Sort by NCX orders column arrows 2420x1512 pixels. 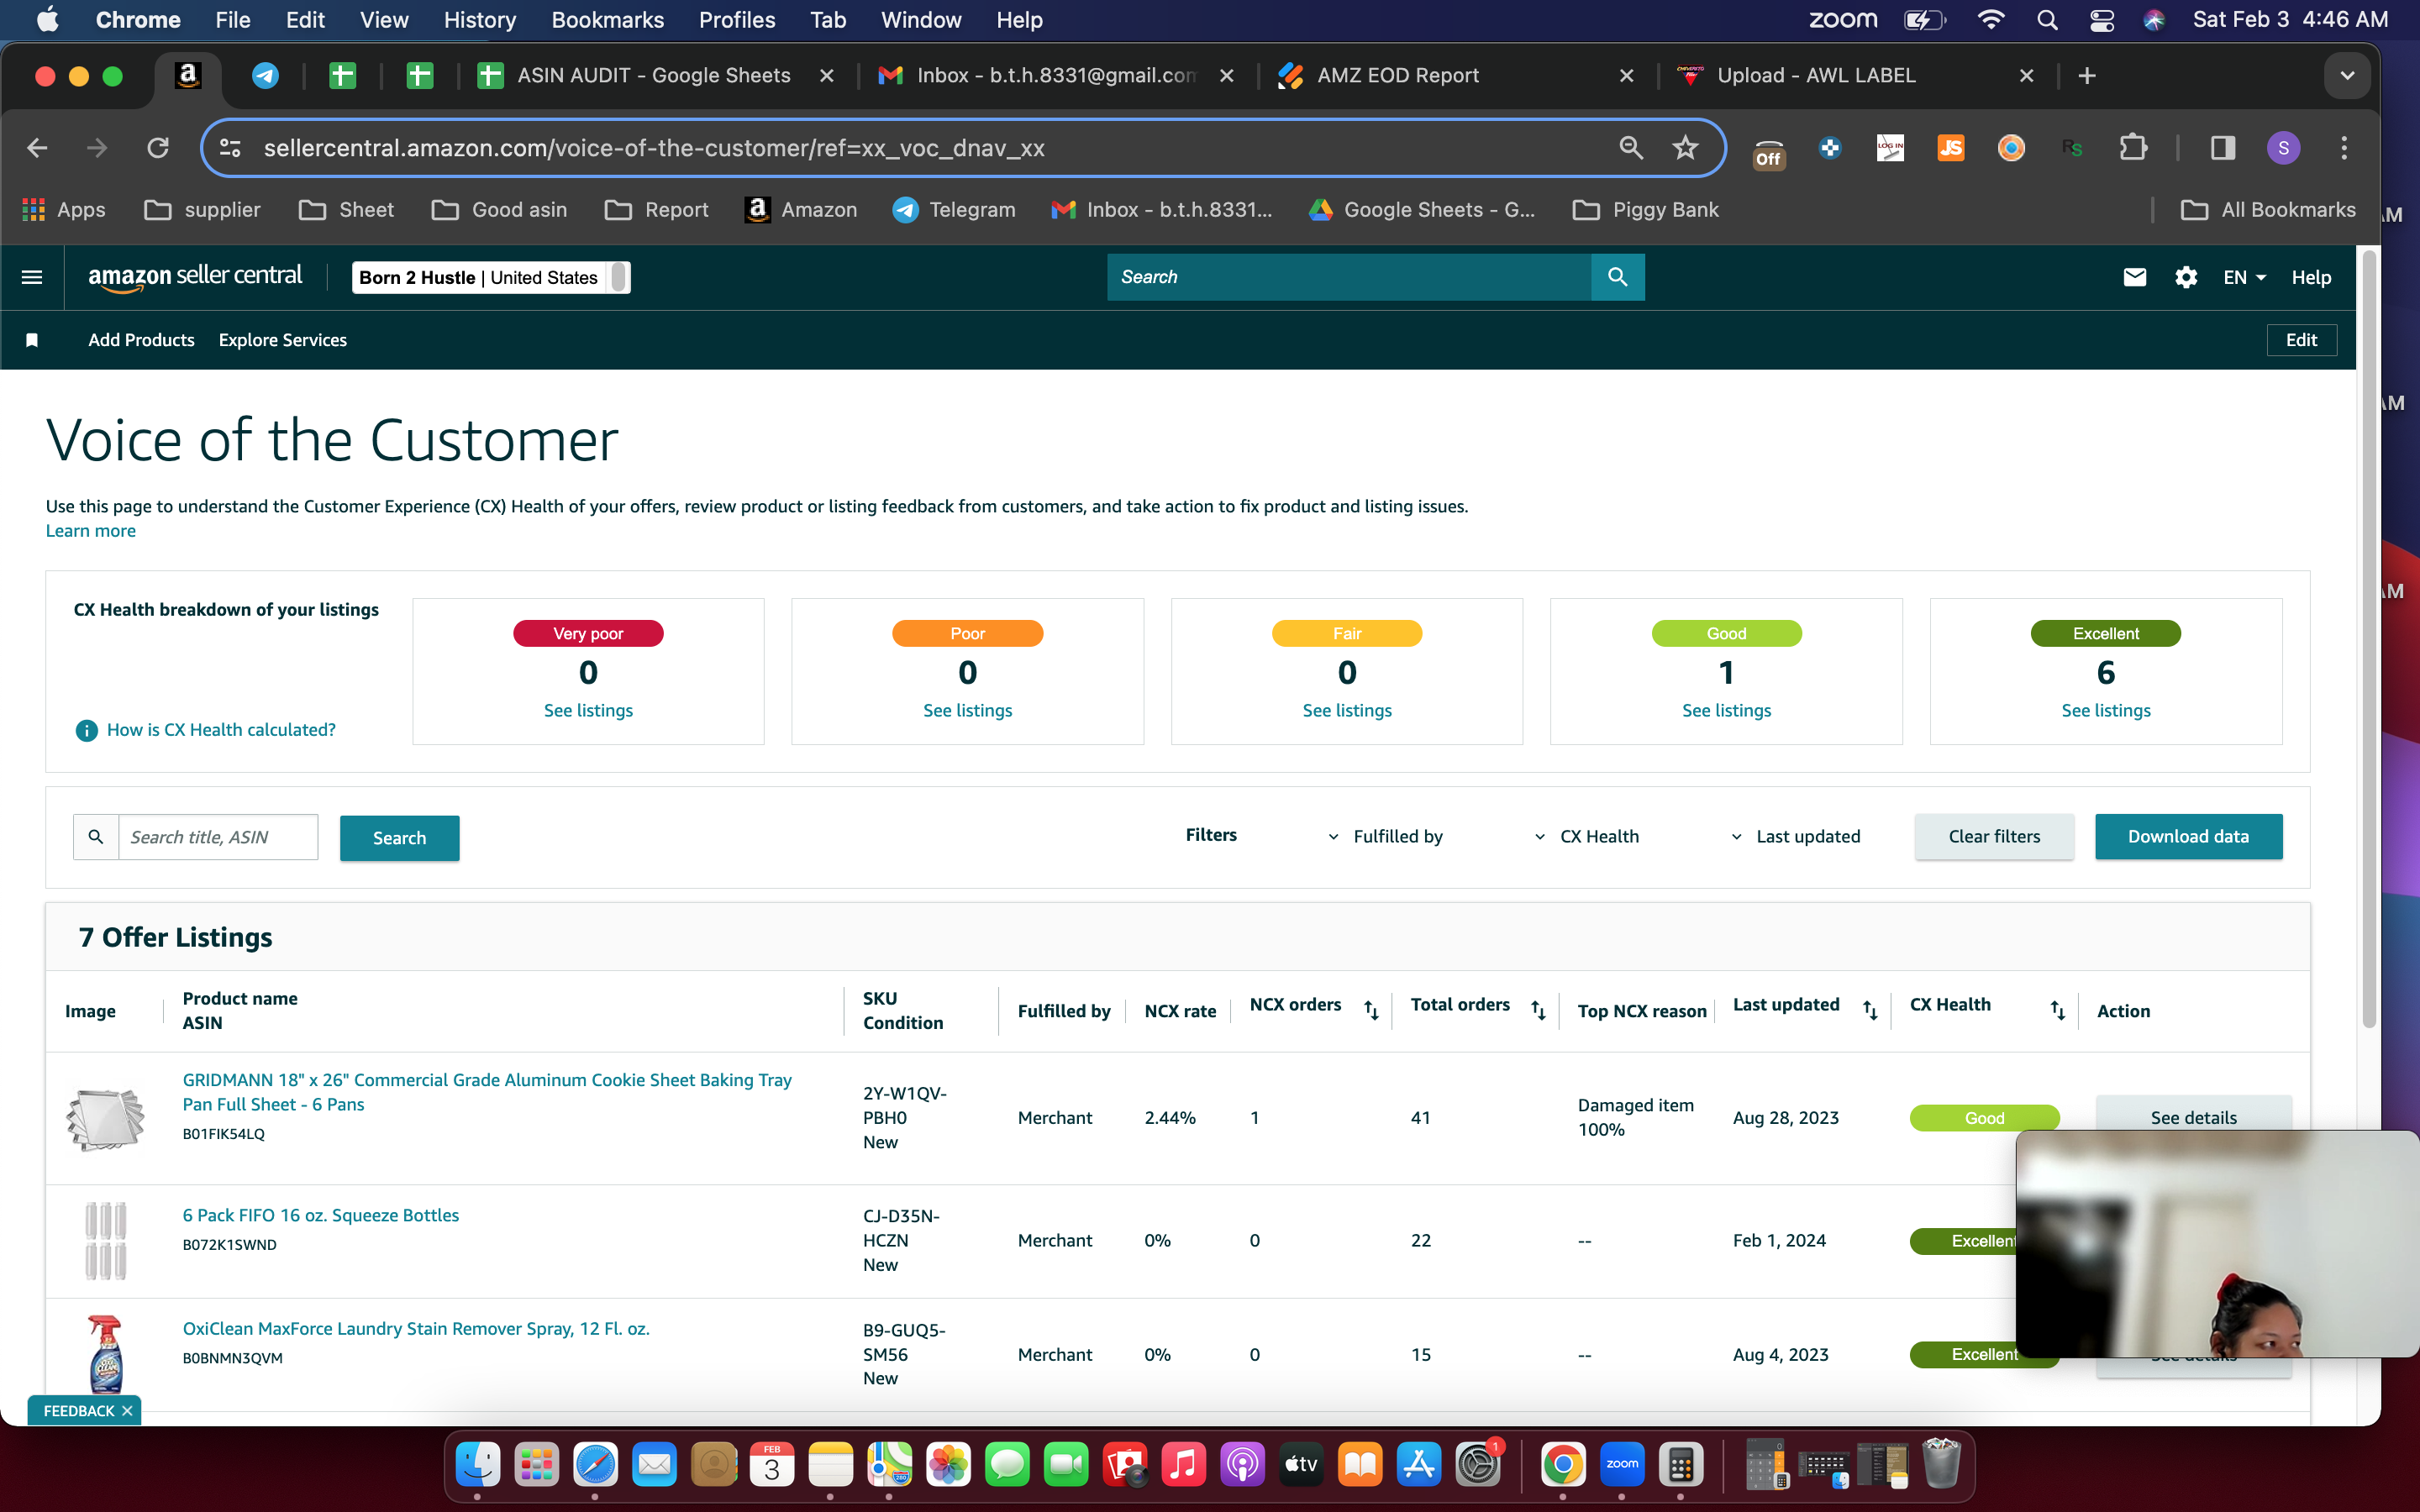(1371, 1010)
